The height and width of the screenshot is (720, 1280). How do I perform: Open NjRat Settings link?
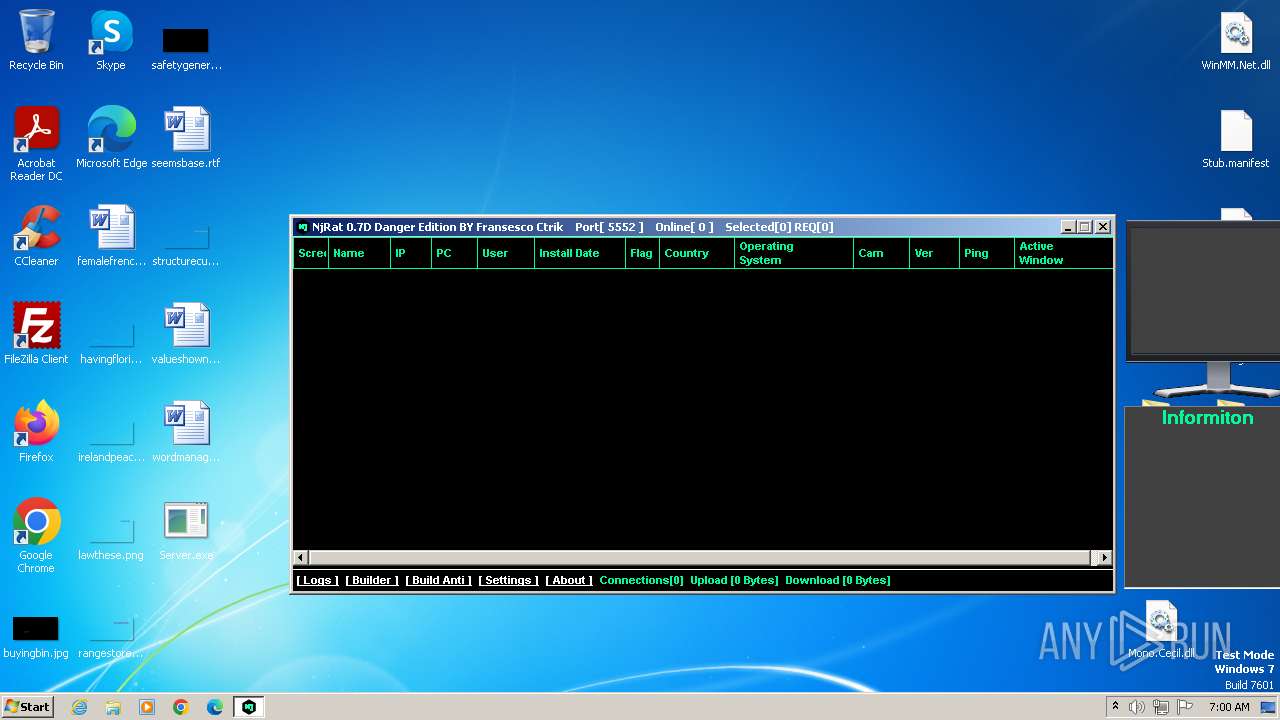pyautogui.click(x=508, y=580)
